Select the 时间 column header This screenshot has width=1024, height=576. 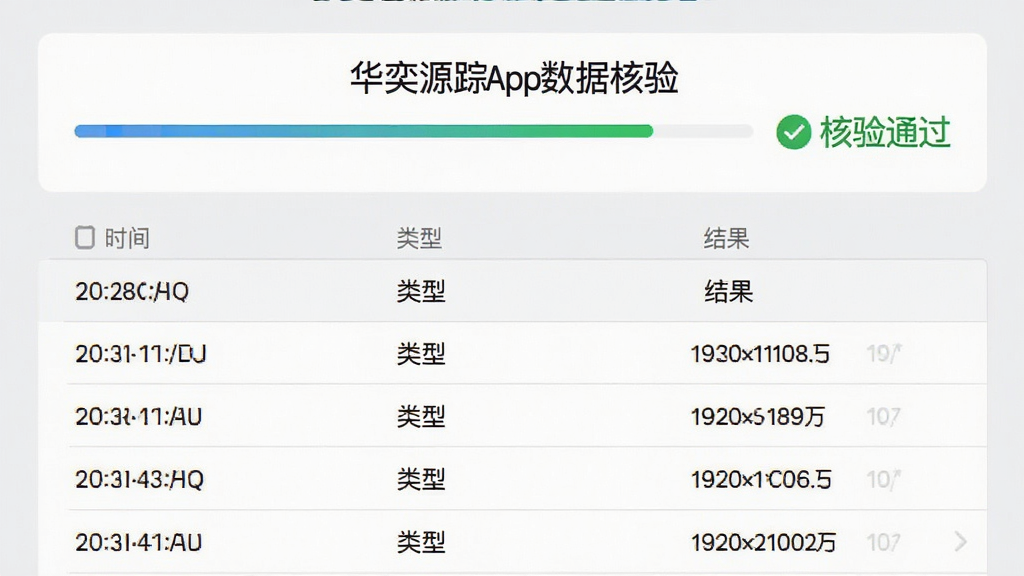click(127, 238)
